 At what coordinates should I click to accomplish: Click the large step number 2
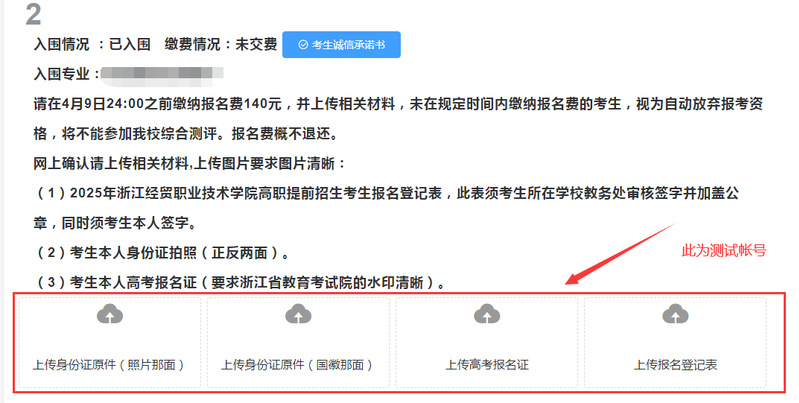coord(33,14)
